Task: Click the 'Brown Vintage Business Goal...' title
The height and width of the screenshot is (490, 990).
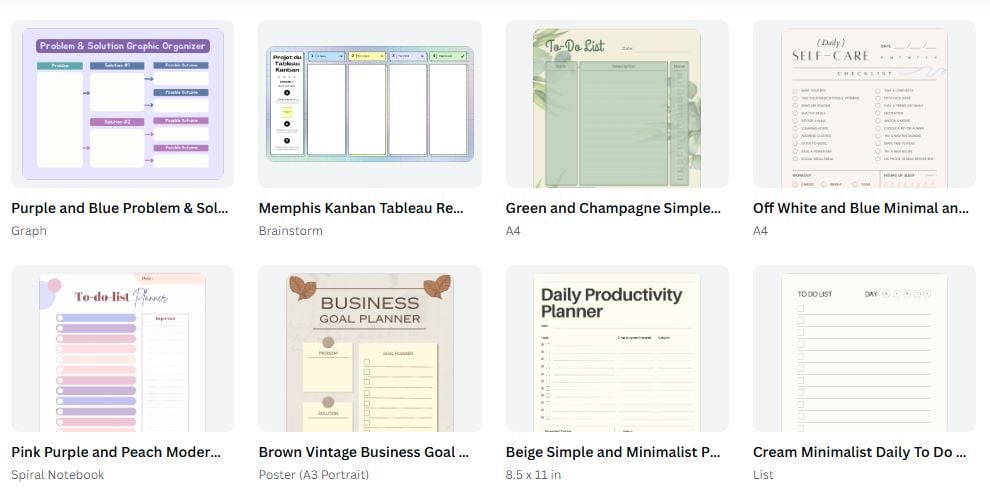Action: coord(364,452)
